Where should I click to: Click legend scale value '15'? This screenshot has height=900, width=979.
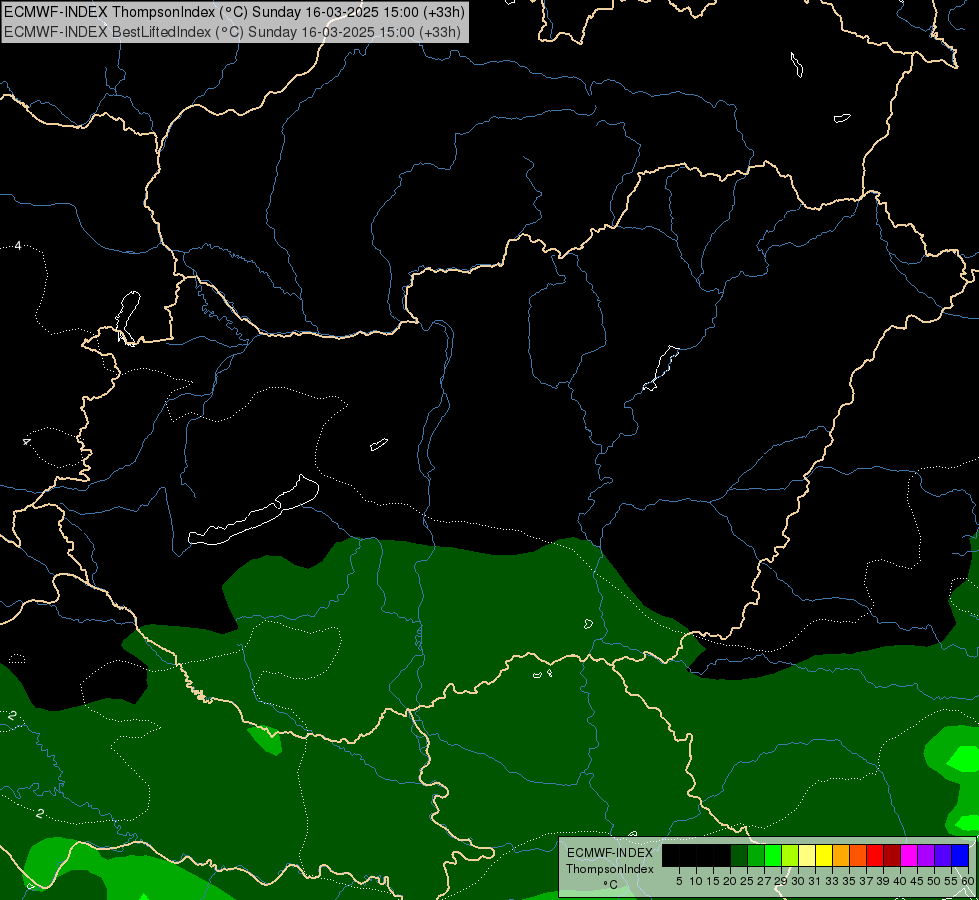tap(713, 881)
